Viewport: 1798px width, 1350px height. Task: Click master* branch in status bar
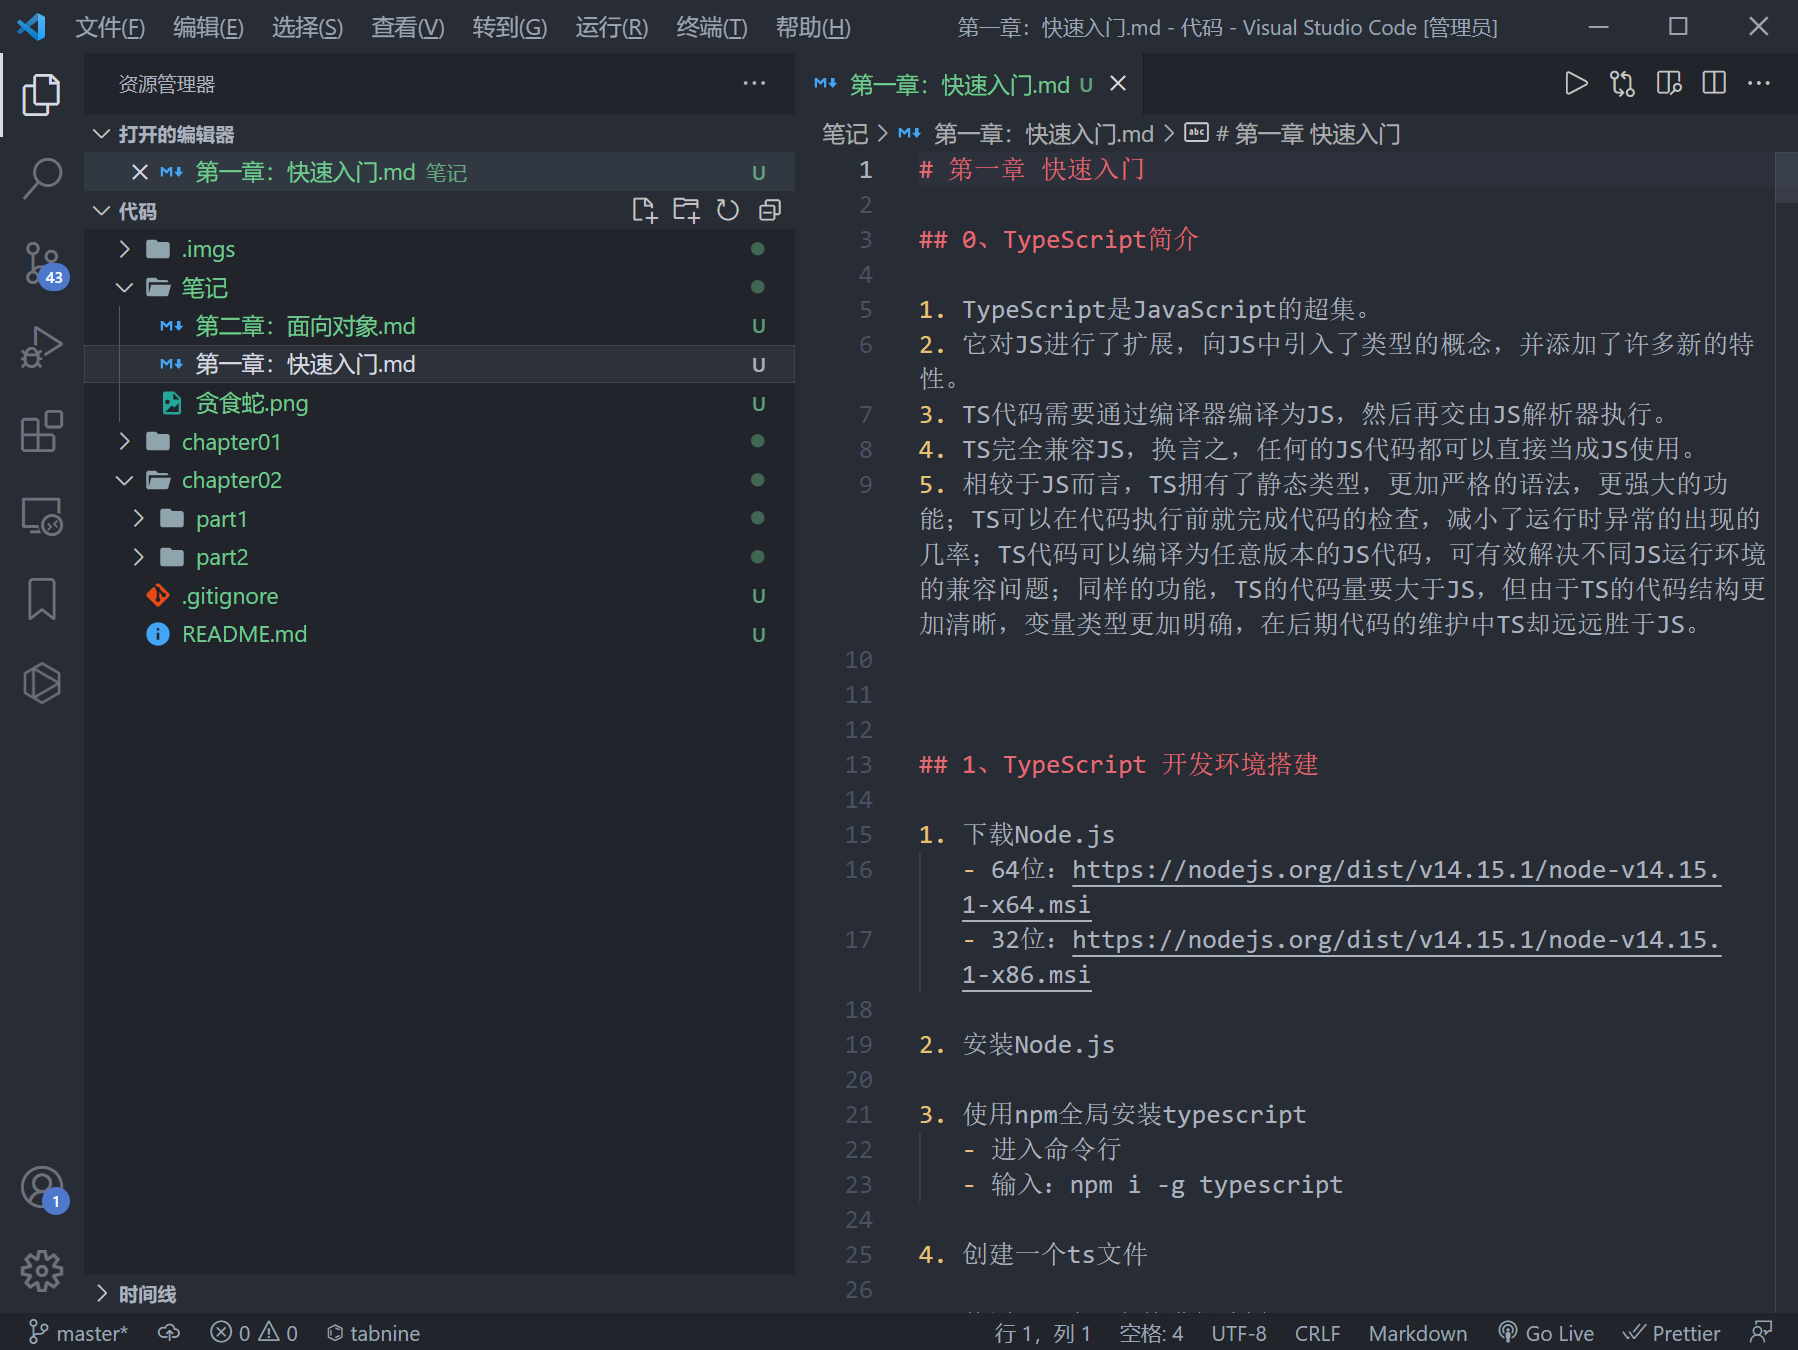pos(78,1332)
